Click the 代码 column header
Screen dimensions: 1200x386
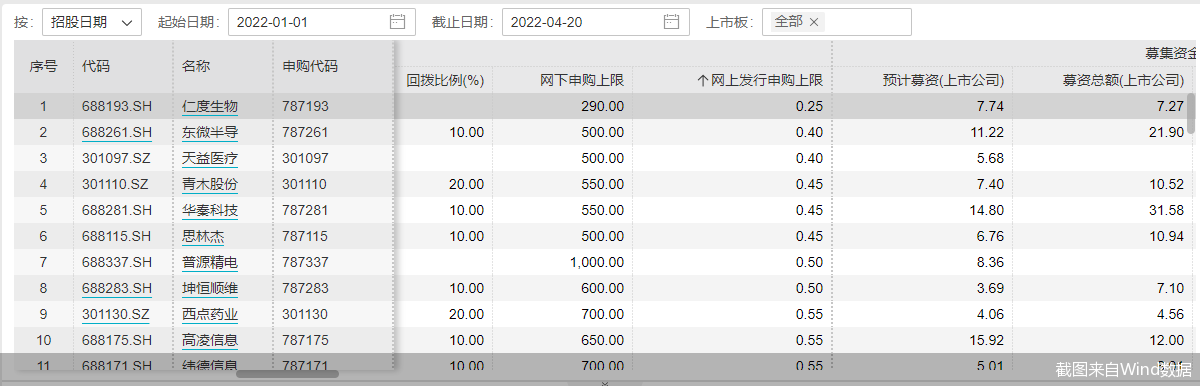[x=96, y=67]
